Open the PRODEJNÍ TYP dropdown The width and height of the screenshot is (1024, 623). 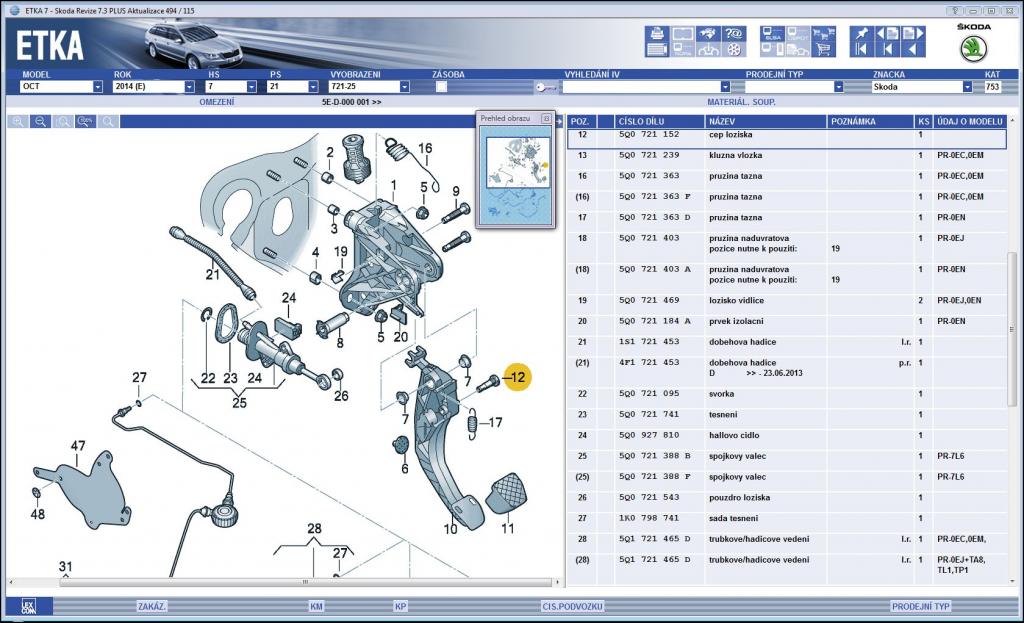point(839,87)
